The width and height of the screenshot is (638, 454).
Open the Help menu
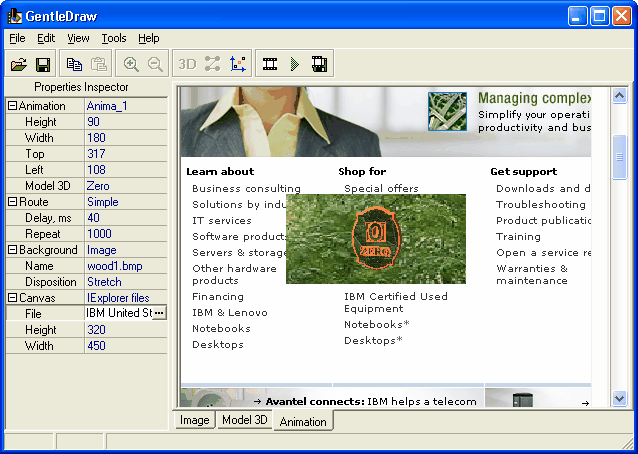(149, 38)
